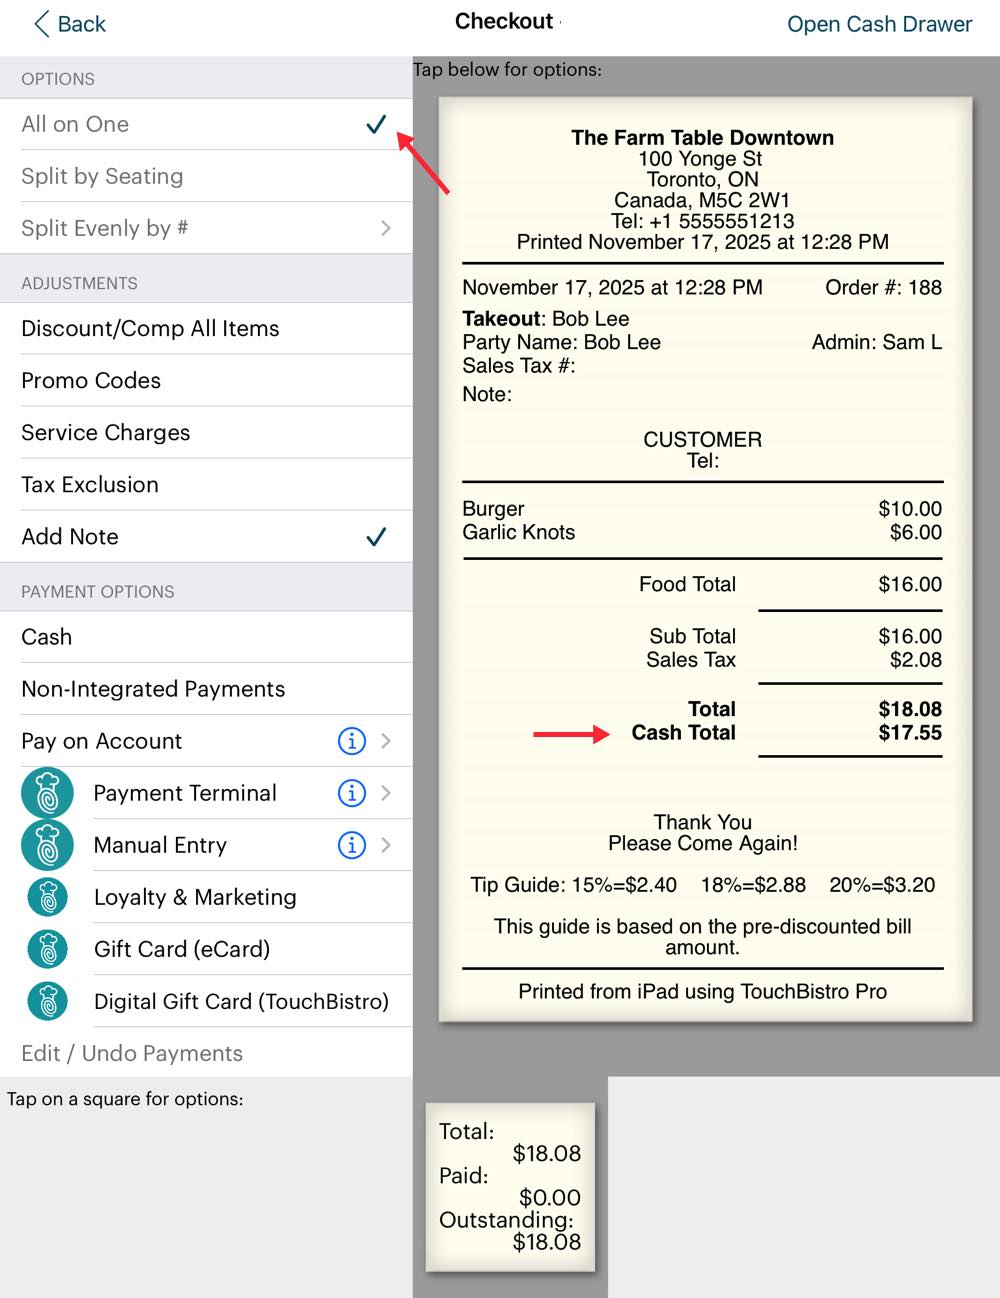
Task: Click the info icon for Pay on Account
Action: (352, 741)
